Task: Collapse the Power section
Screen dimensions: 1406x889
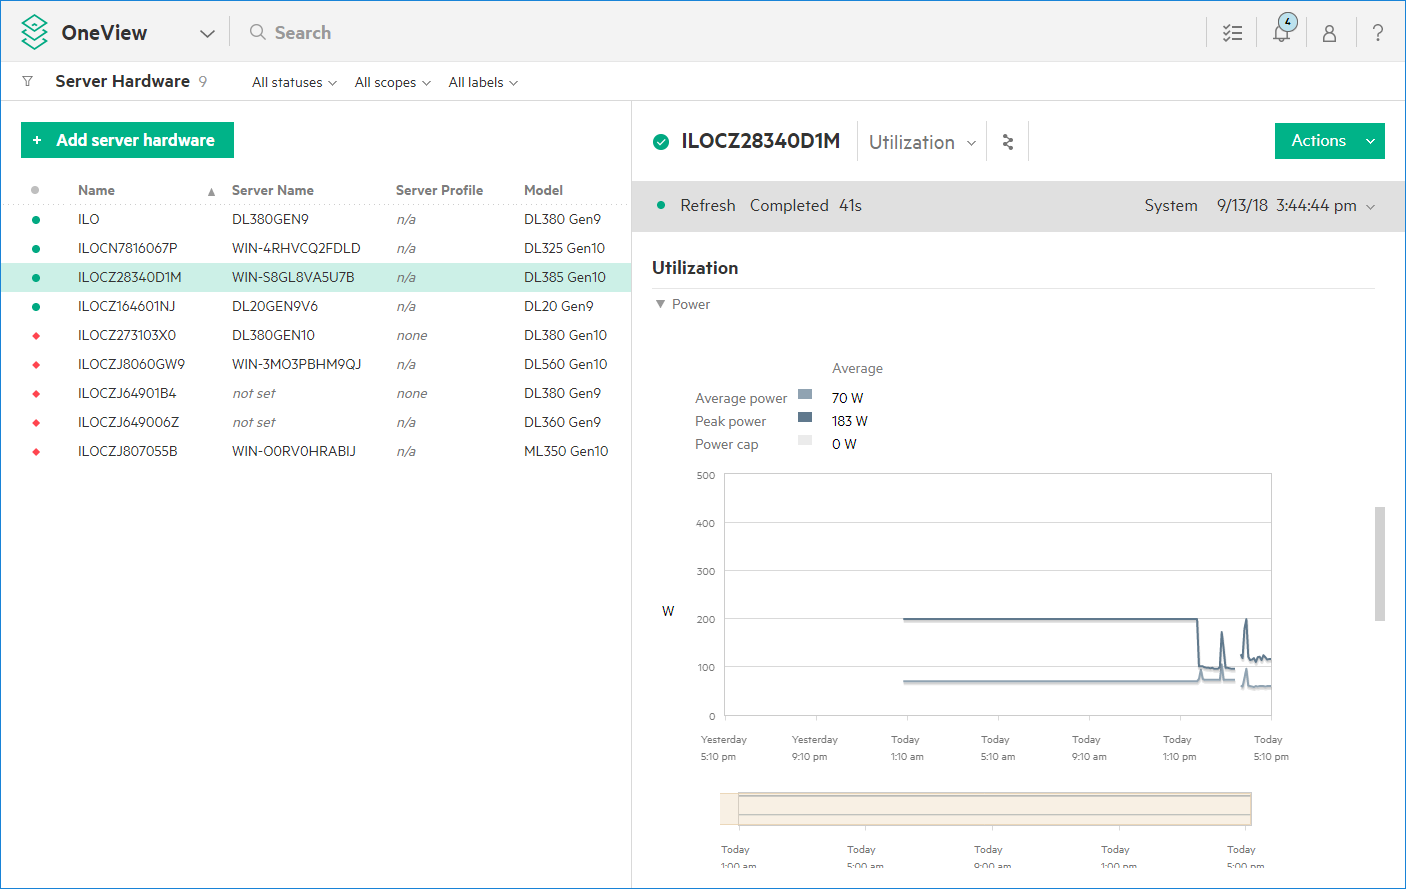Action: point(660,304)
